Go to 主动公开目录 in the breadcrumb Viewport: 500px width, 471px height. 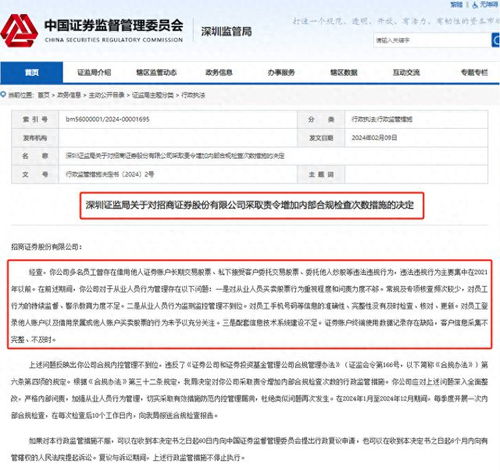(x=106, y=95)
